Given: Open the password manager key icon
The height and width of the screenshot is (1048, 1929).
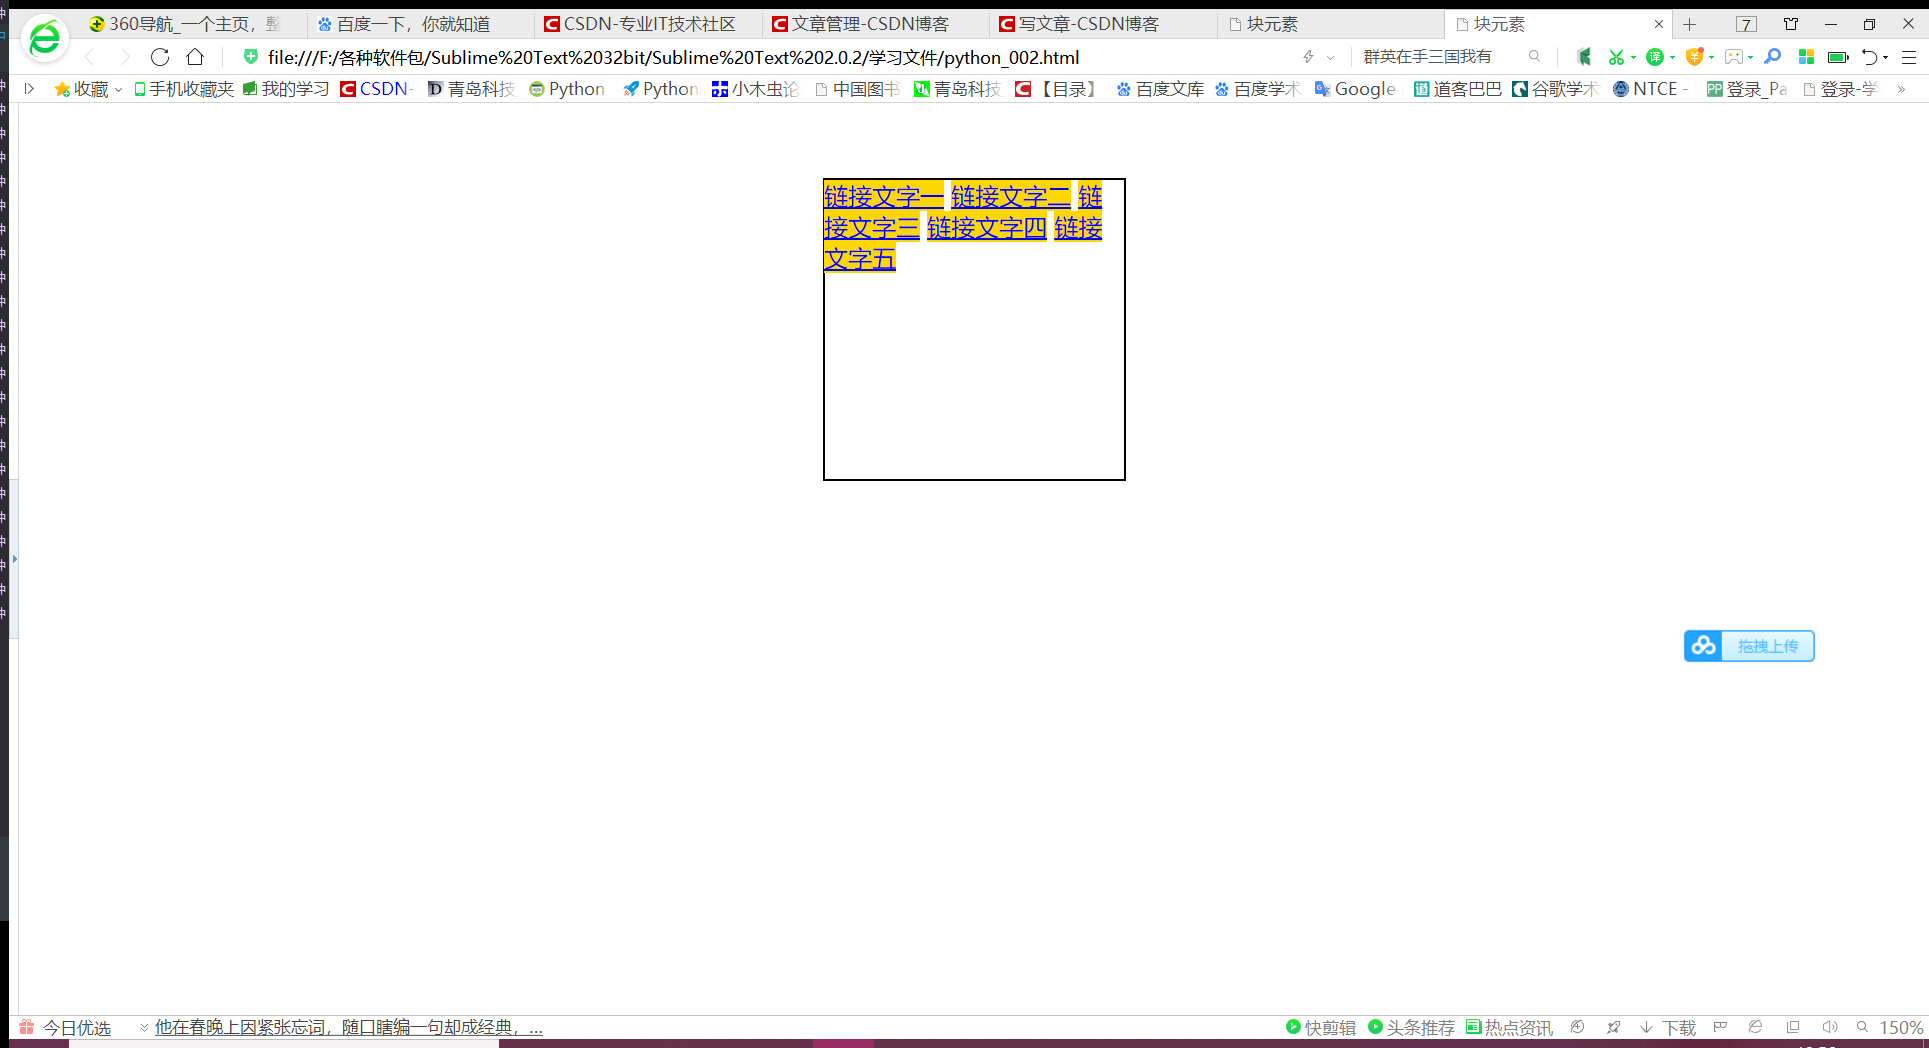Looking at the screenshot, I should pyautogui.click(x=1772, y=58).
